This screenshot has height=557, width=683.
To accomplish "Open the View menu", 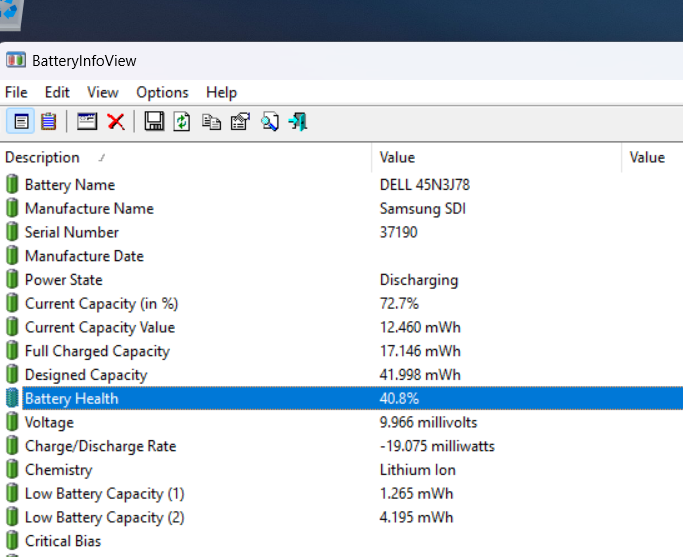I will tap(103, 92).
